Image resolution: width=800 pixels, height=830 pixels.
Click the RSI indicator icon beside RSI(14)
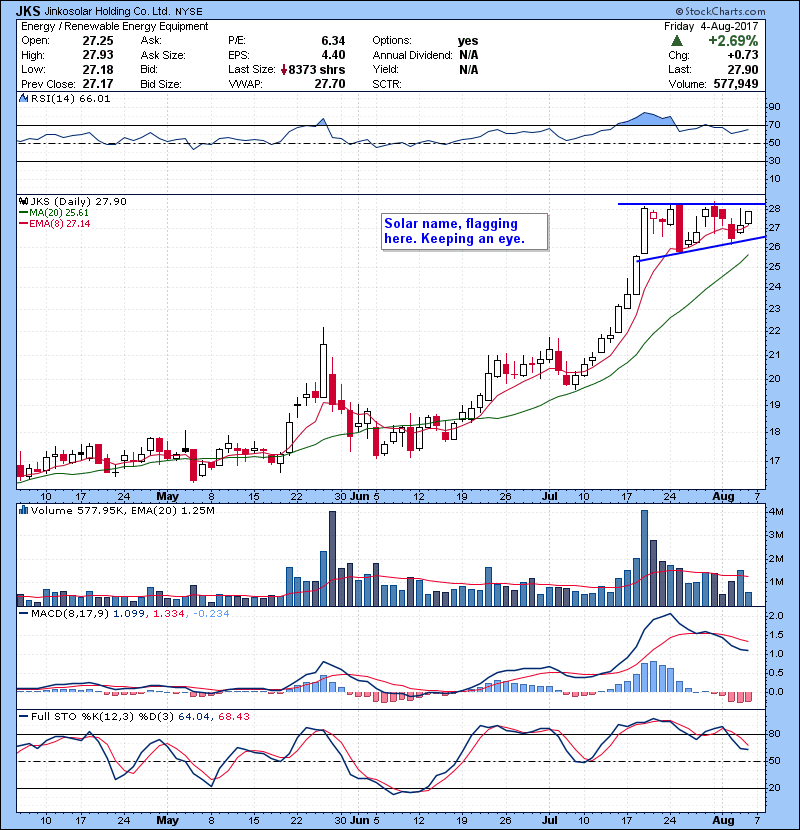[23, 98]
